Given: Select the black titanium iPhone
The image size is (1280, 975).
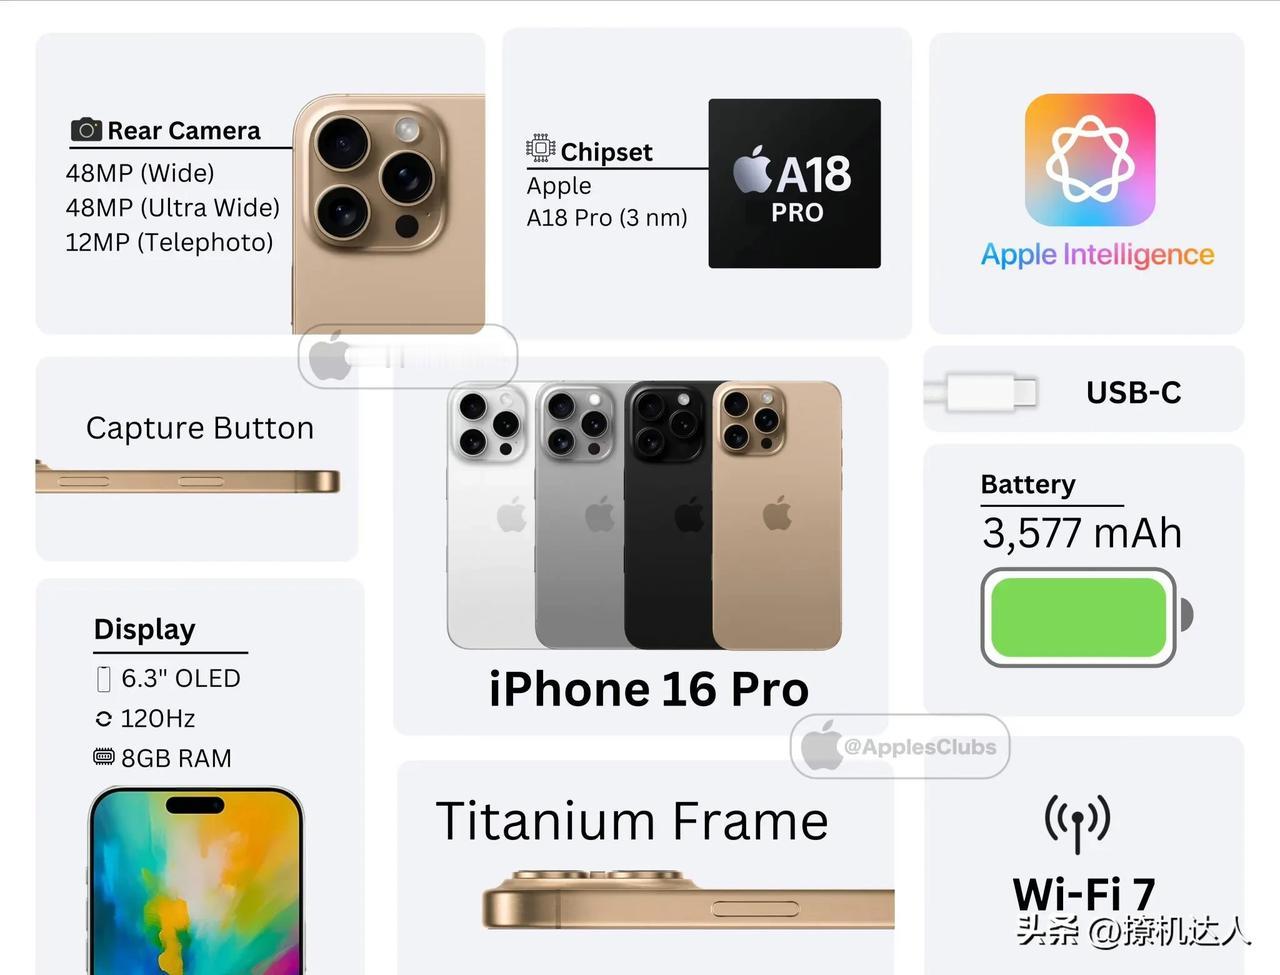Looking at the screenshot, I should [668, 515].
